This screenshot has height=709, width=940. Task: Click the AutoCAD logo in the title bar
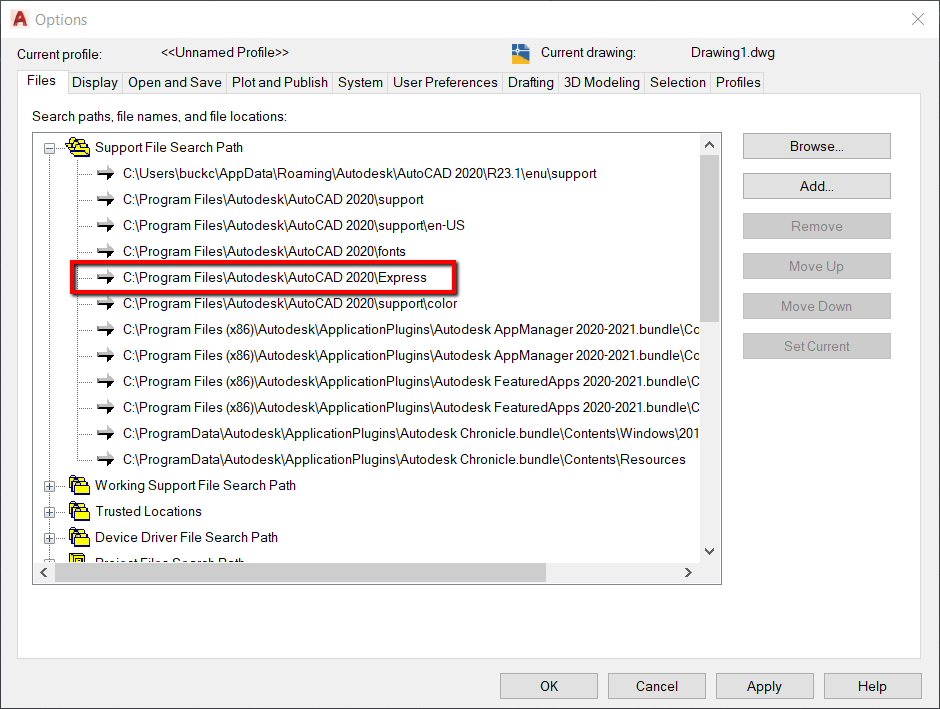(20, 19)
